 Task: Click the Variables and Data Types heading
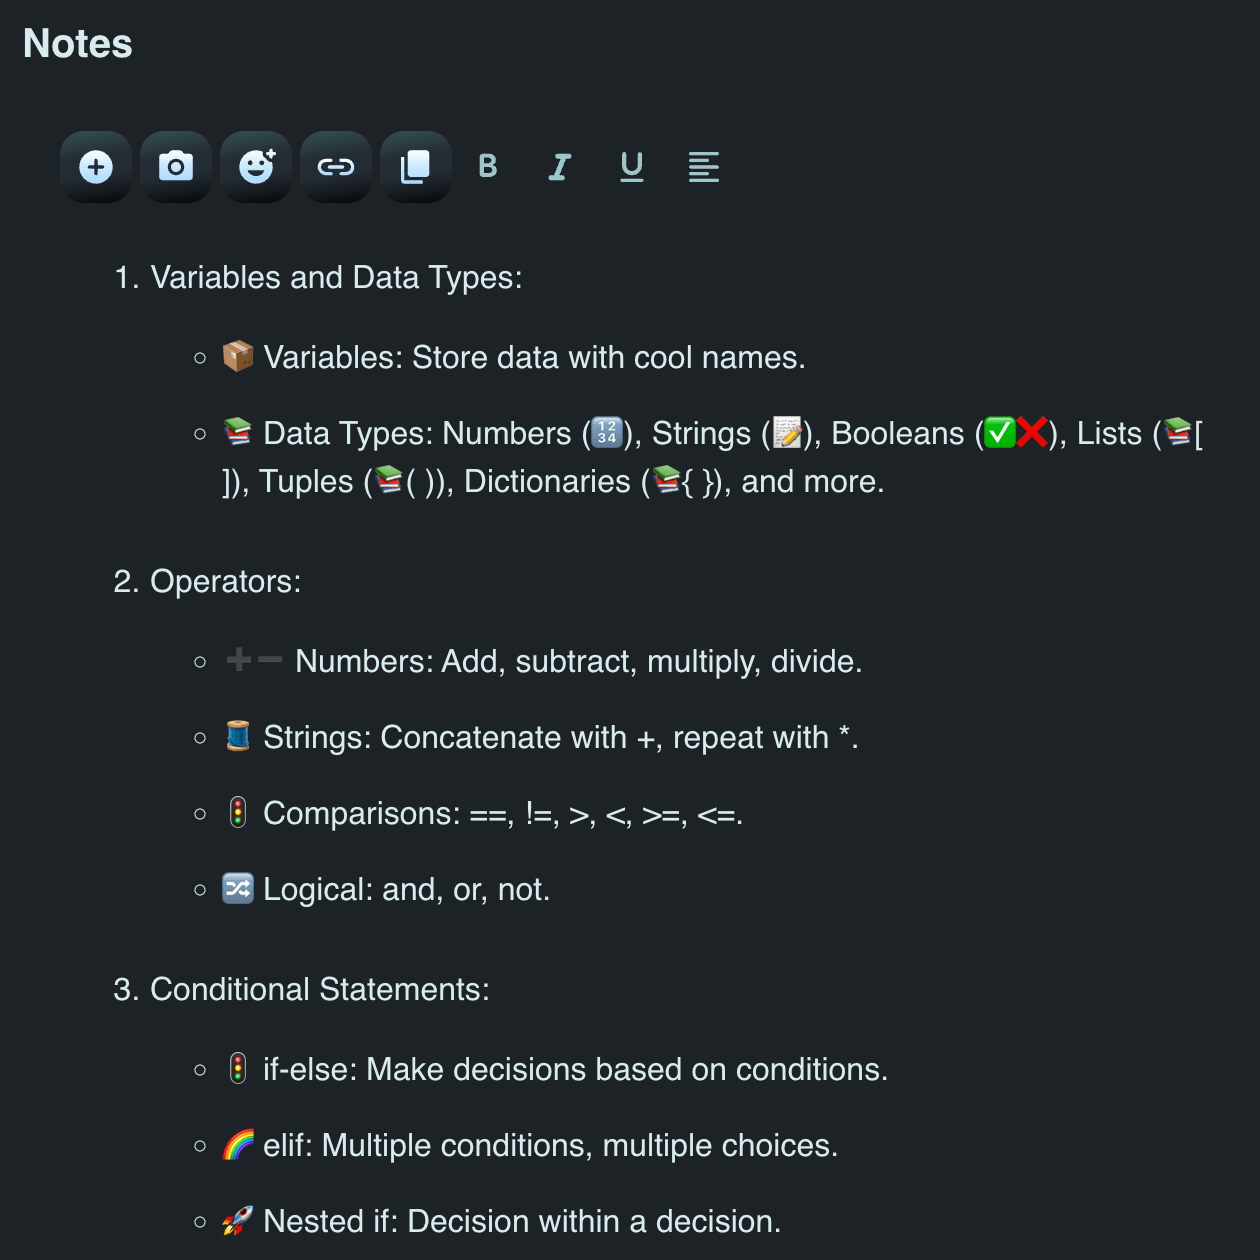[336, 277]
